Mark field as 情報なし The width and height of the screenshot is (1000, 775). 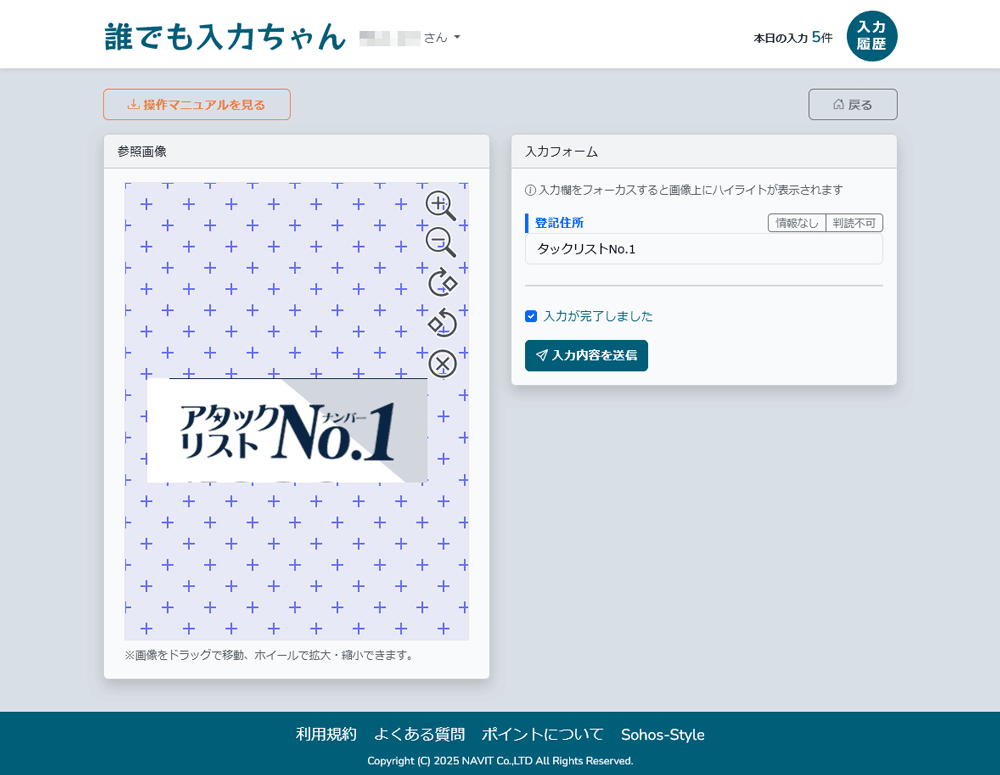796,223
